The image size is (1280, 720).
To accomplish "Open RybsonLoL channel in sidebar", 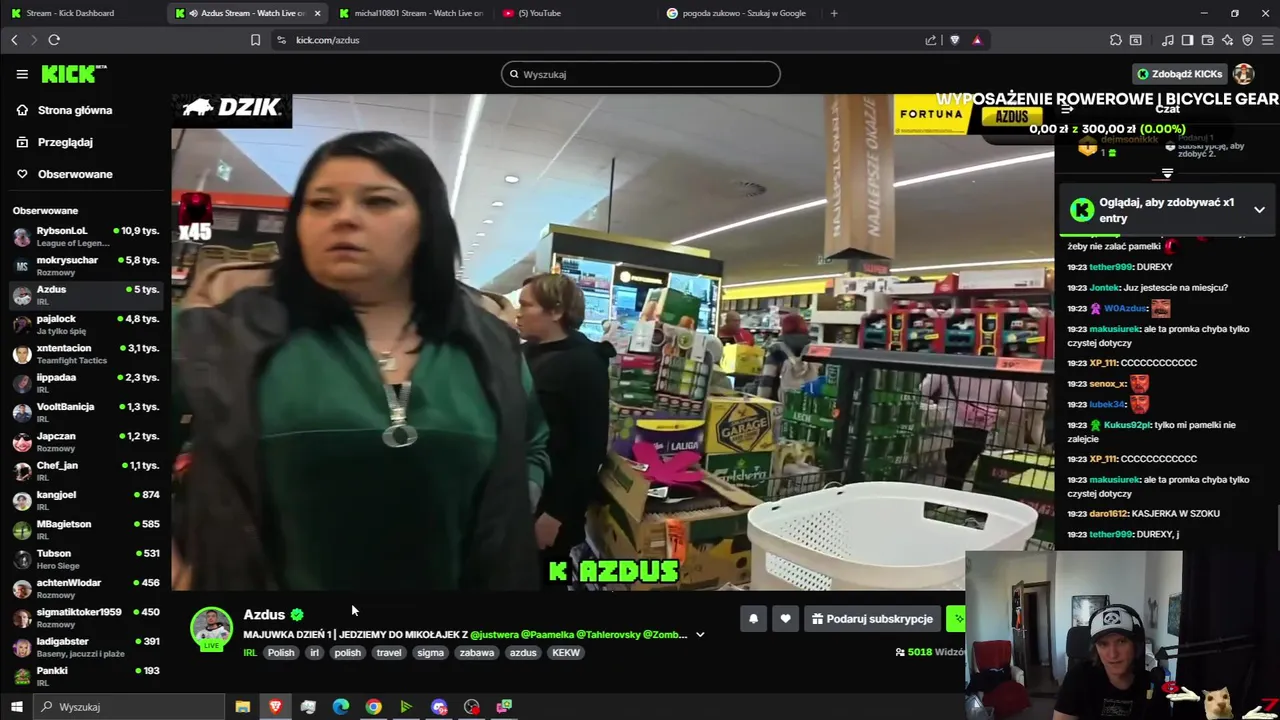I will point(85,236).
